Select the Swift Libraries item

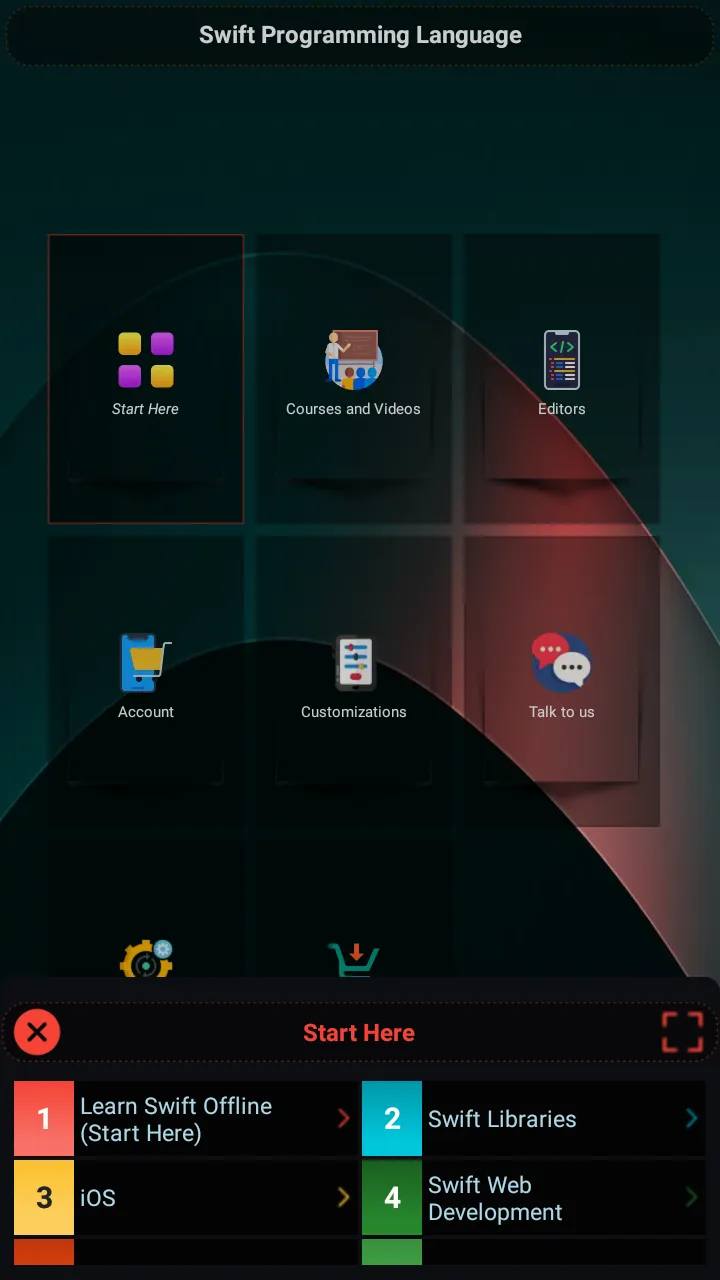[534, 1119]
